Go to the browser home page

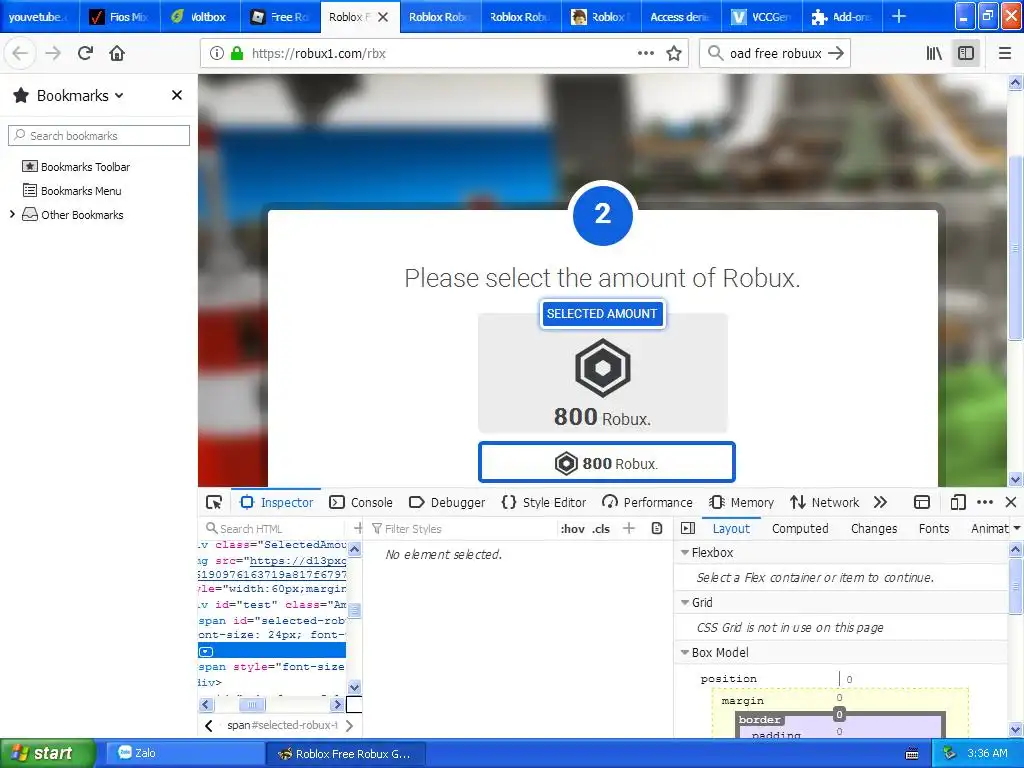tap(117, 53)
